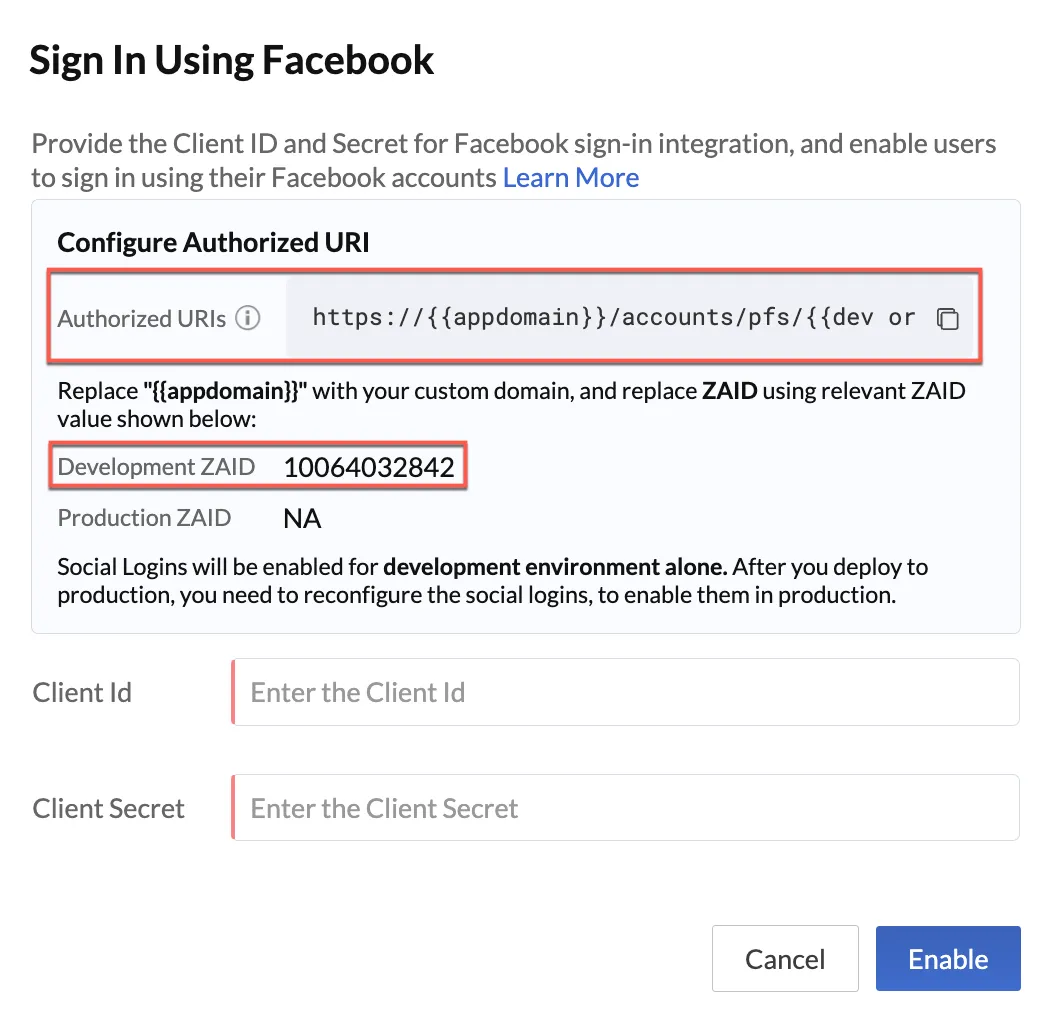Viewport: 1052px width, 1024px height.
Task: Copy the Authorized URI to clipboard
Action: pos(947,318)
